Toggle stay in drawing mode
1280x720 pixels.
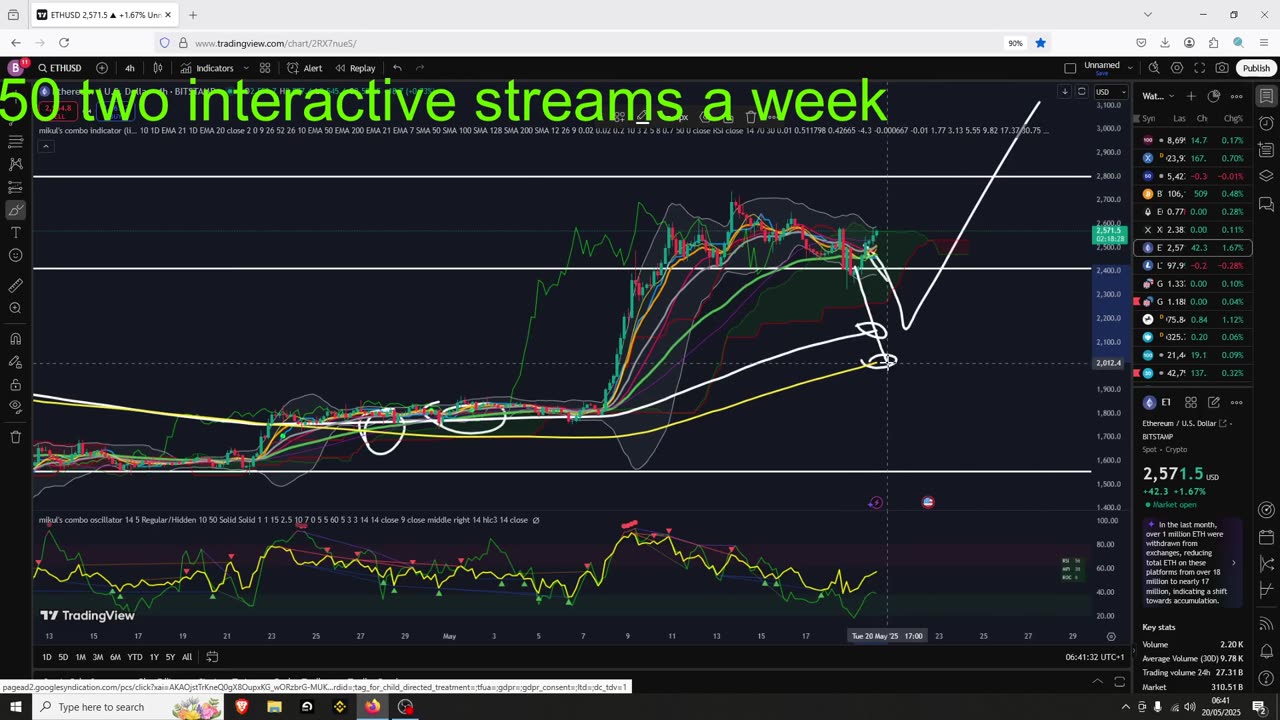click(x=15, y=362)
